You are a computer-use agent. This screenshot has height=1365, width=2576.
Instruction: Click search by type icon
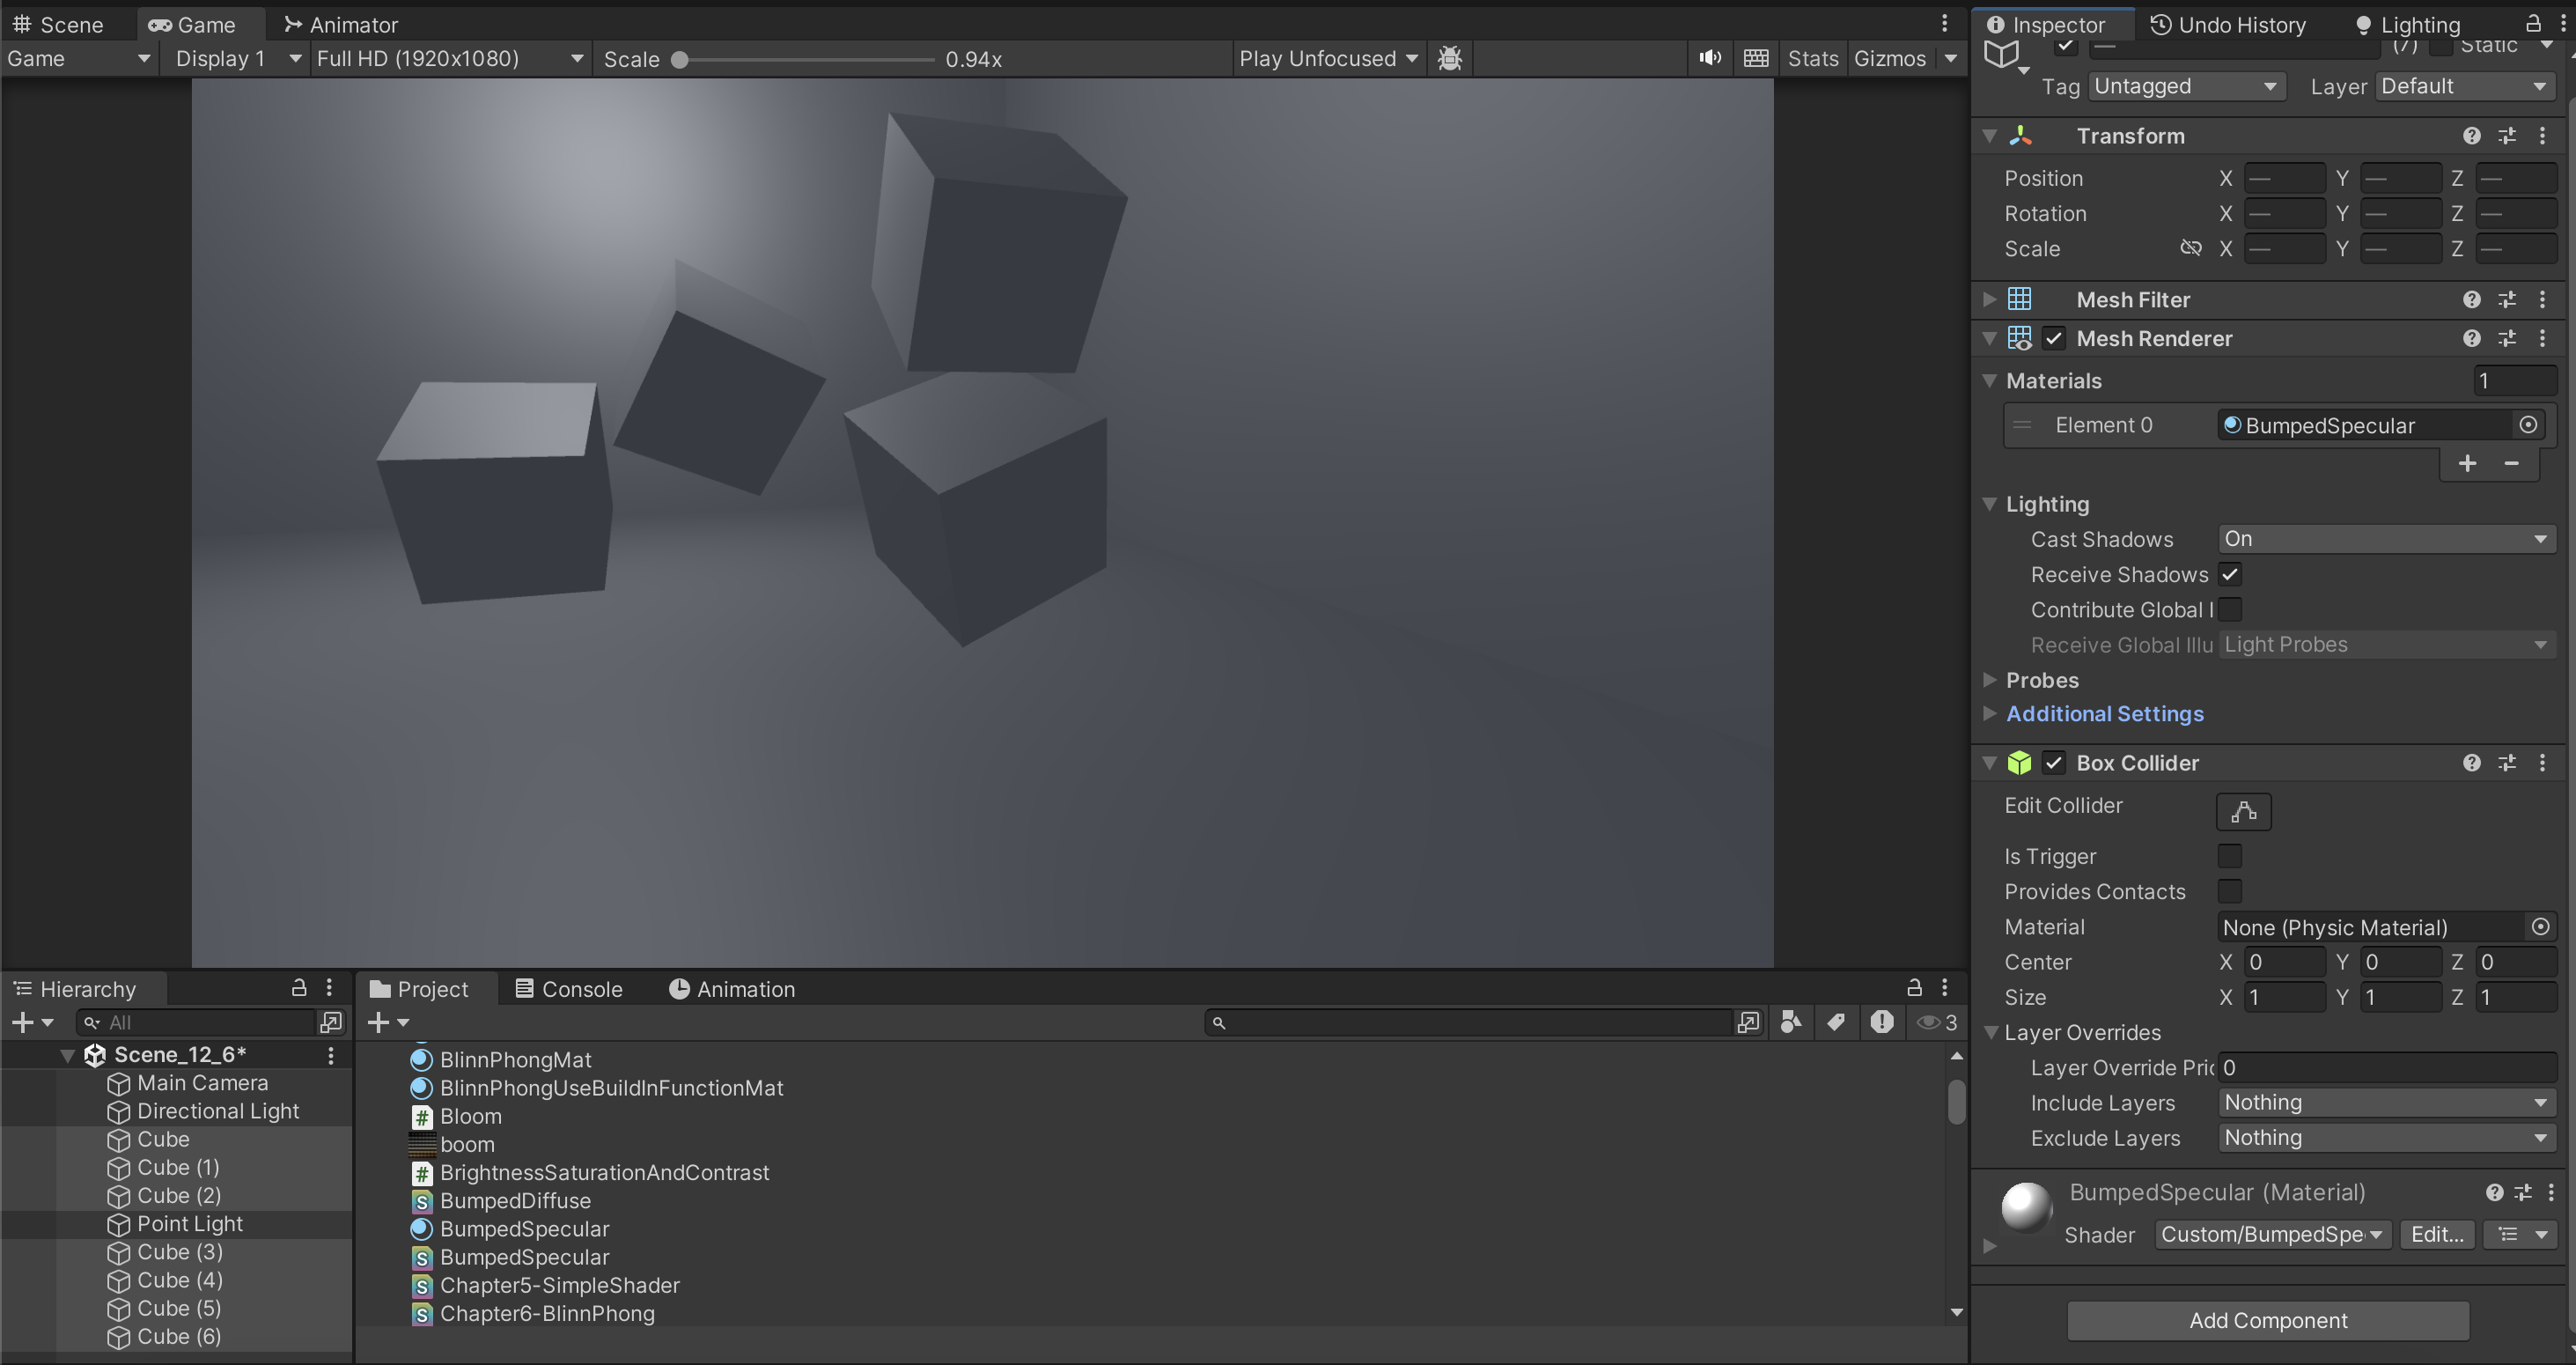(1791, 1022)
